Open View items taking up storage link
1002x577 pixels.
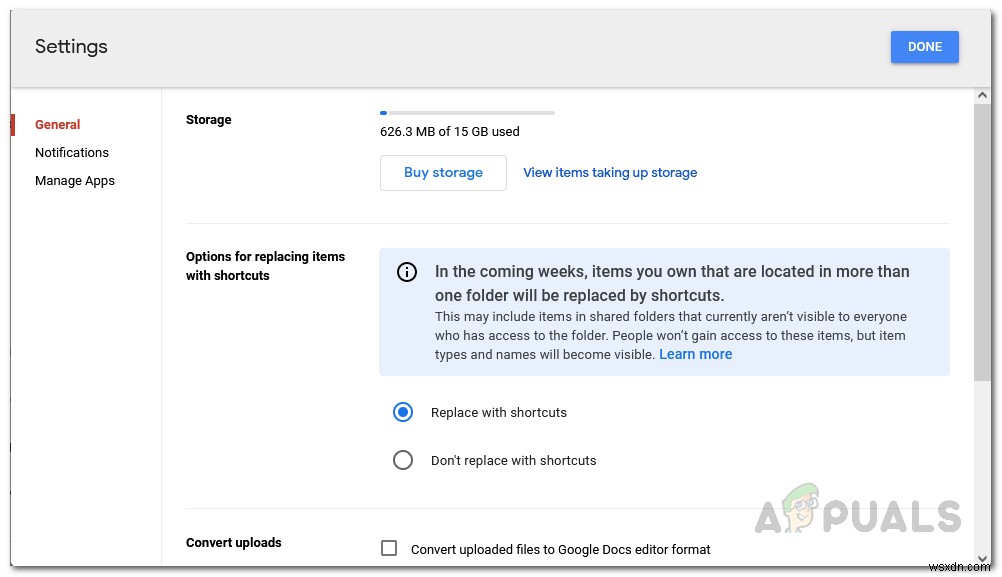pos(610,173)
